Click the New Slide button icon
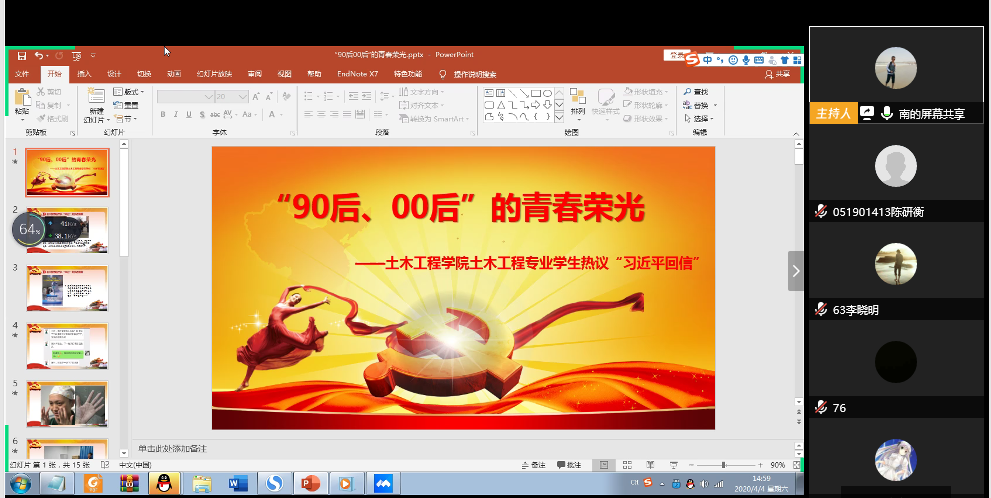Image resolution: width=991 pixels, height=498 pixels. 96,98
